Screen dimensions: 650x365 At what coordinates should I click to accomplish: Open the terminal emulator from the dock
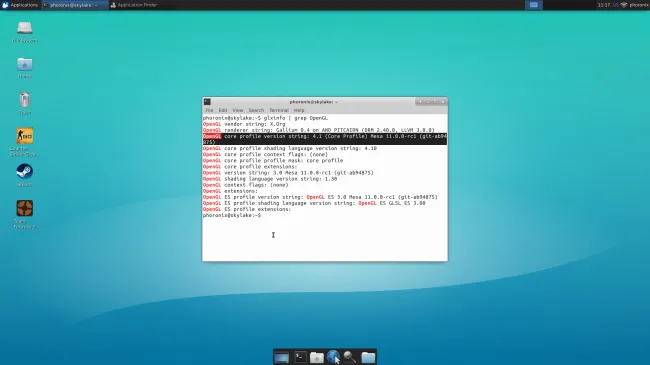[300, 357]
